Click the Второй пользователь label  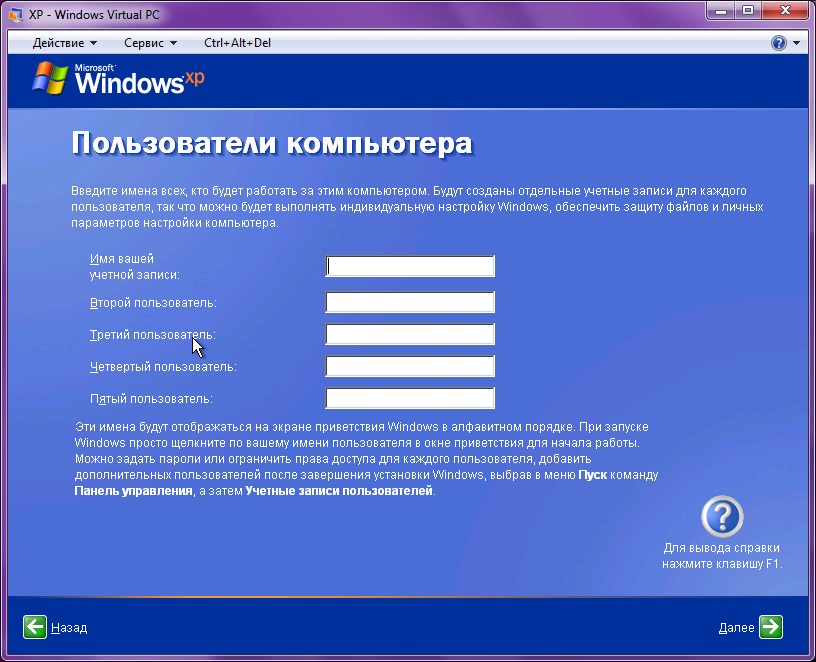[153, 302]
